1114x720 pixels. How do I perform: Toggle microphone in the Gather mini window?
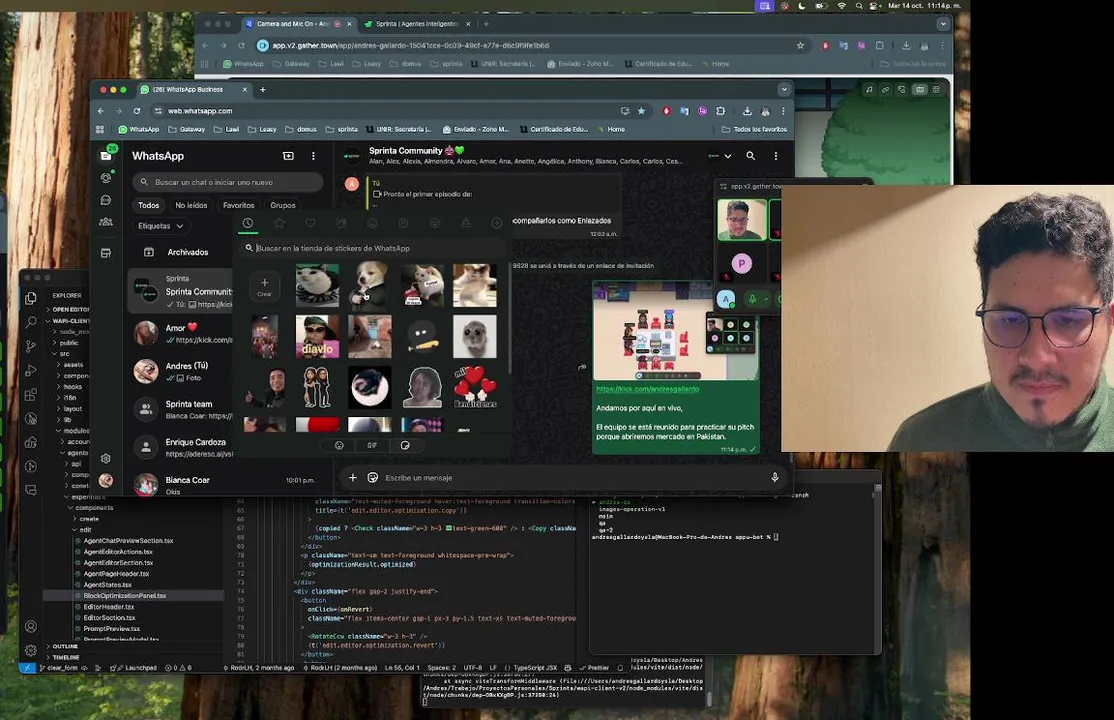[752, 299]
